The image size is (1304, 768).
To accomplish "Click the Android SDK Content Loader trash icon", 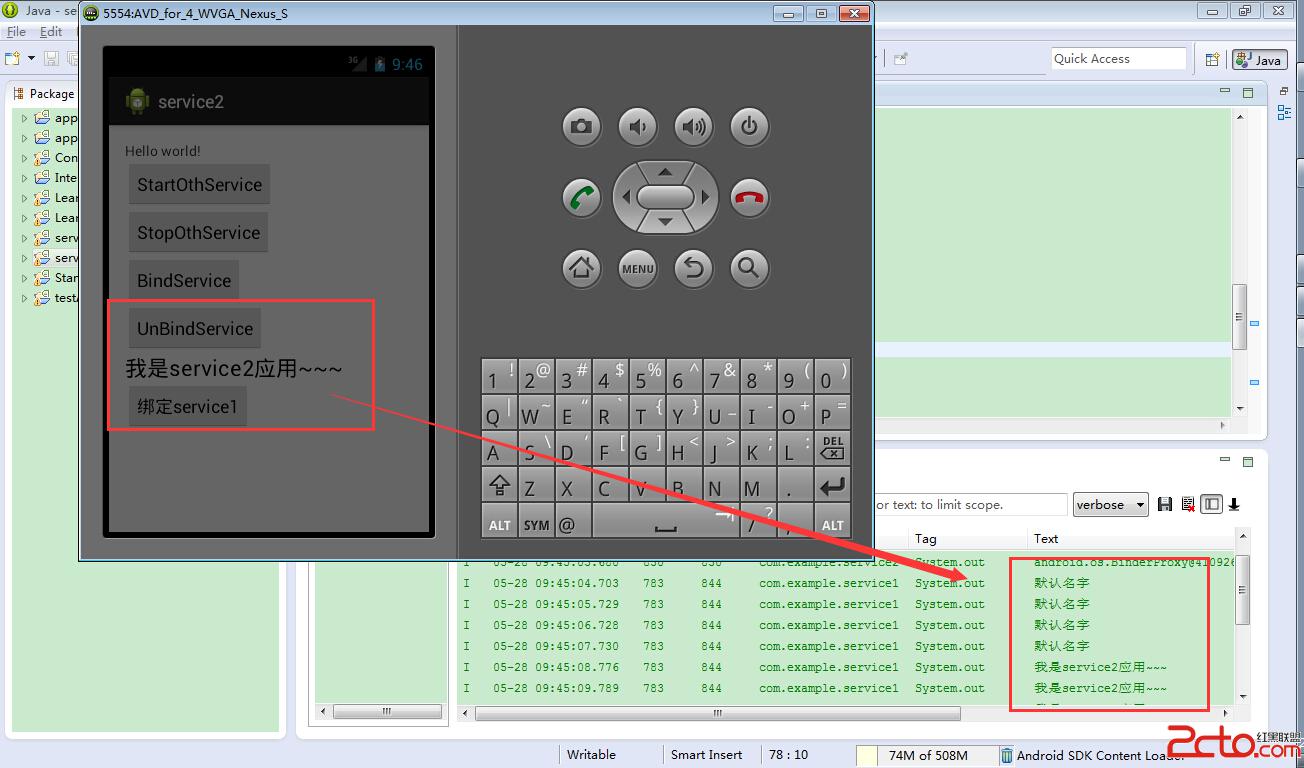I will pos(1006,756).
